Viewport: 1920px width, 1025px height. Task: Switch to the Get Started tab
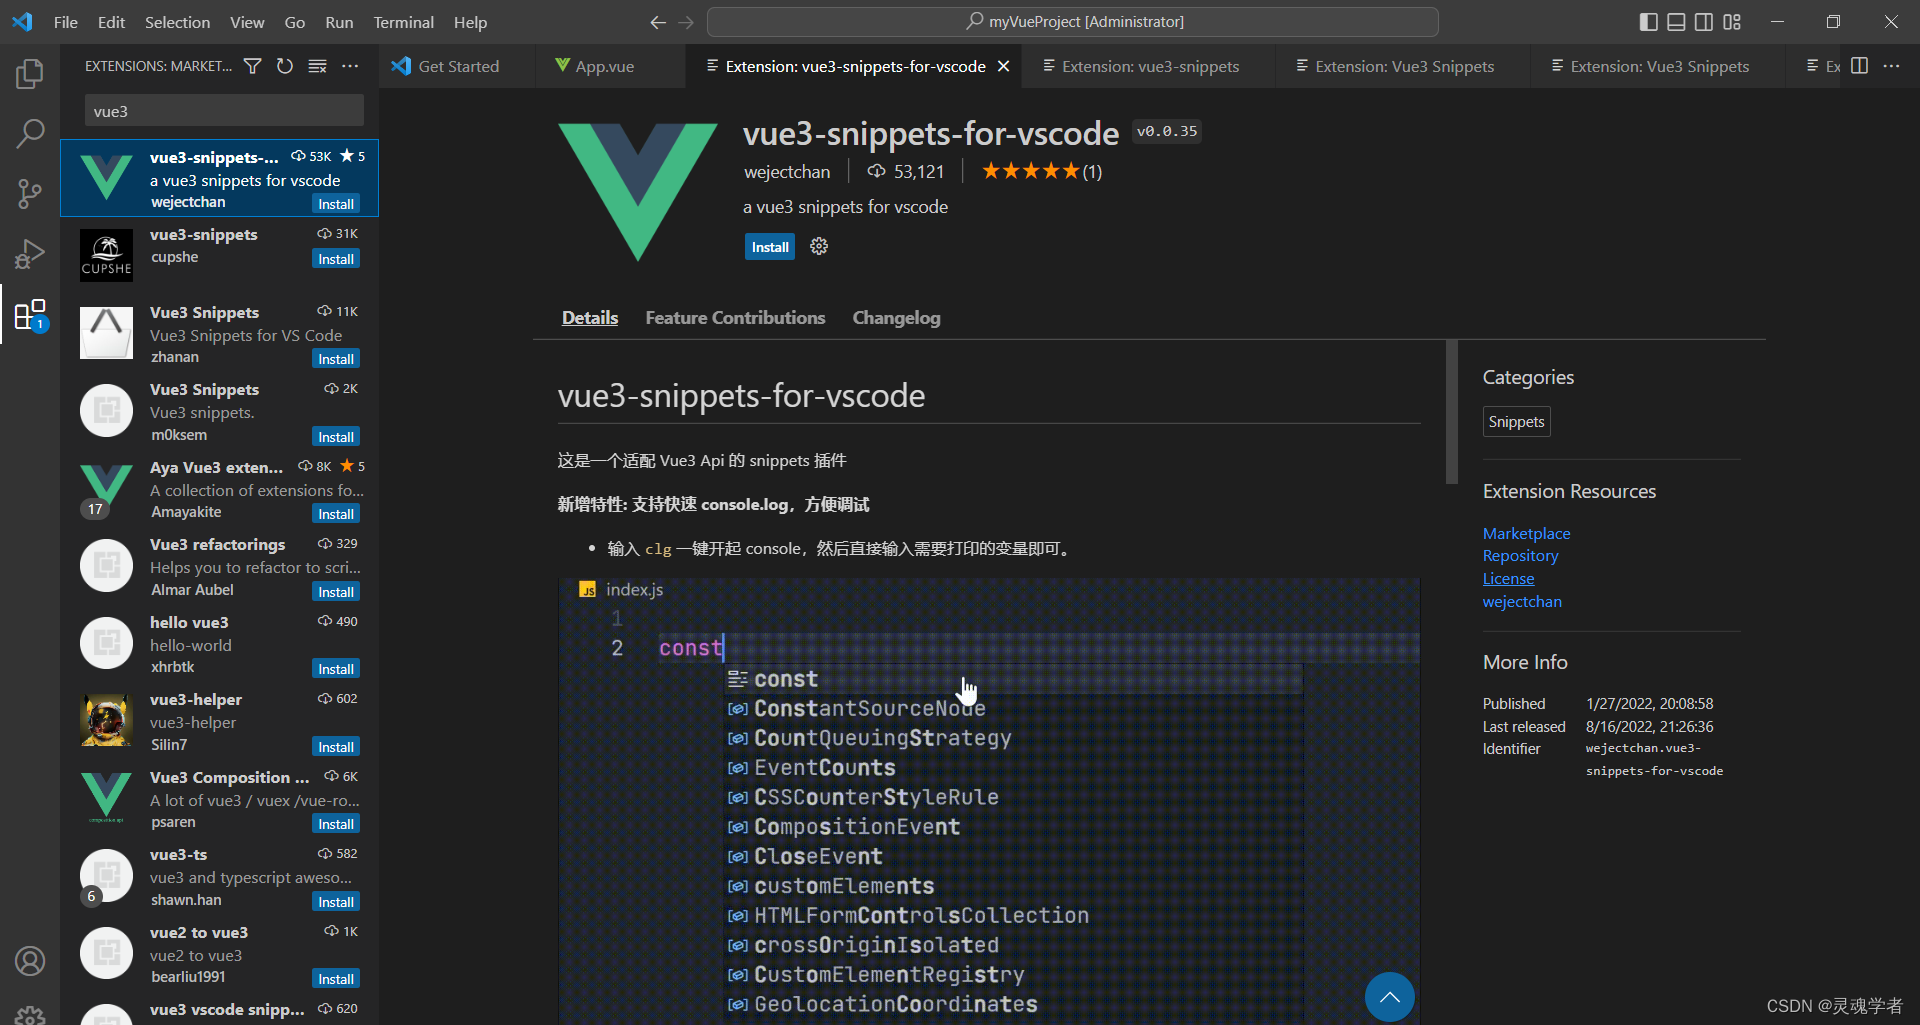coord(457,66)
